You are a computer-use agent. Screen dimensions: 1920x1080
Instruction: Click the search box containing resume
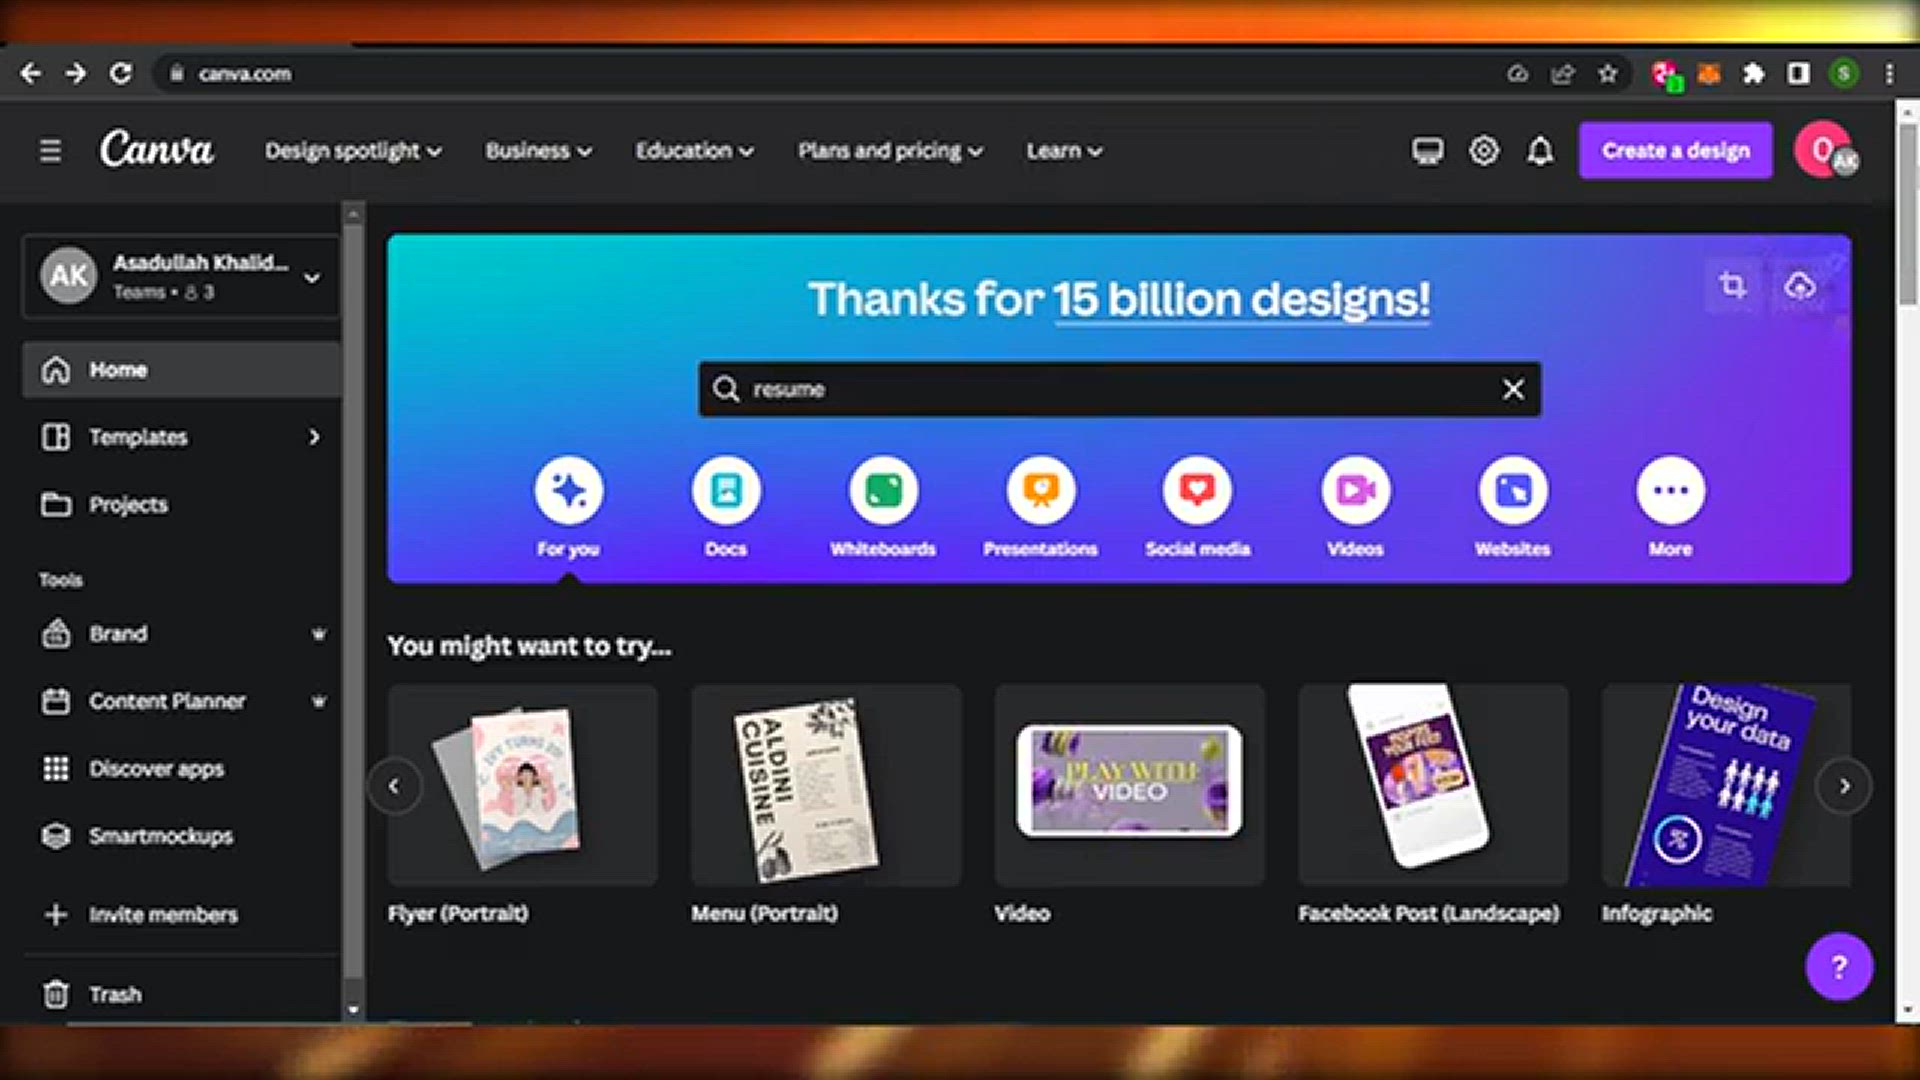(1119, 389)
